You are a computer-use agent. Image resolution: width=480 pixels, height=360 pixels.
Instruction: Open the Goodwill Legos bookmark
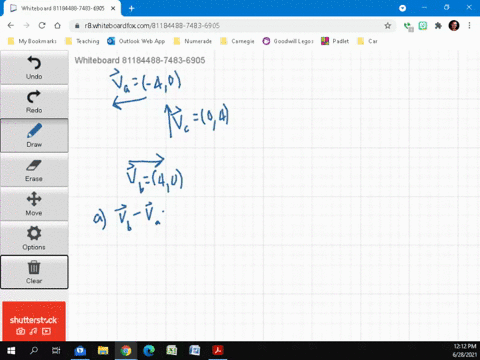[288, 41]
